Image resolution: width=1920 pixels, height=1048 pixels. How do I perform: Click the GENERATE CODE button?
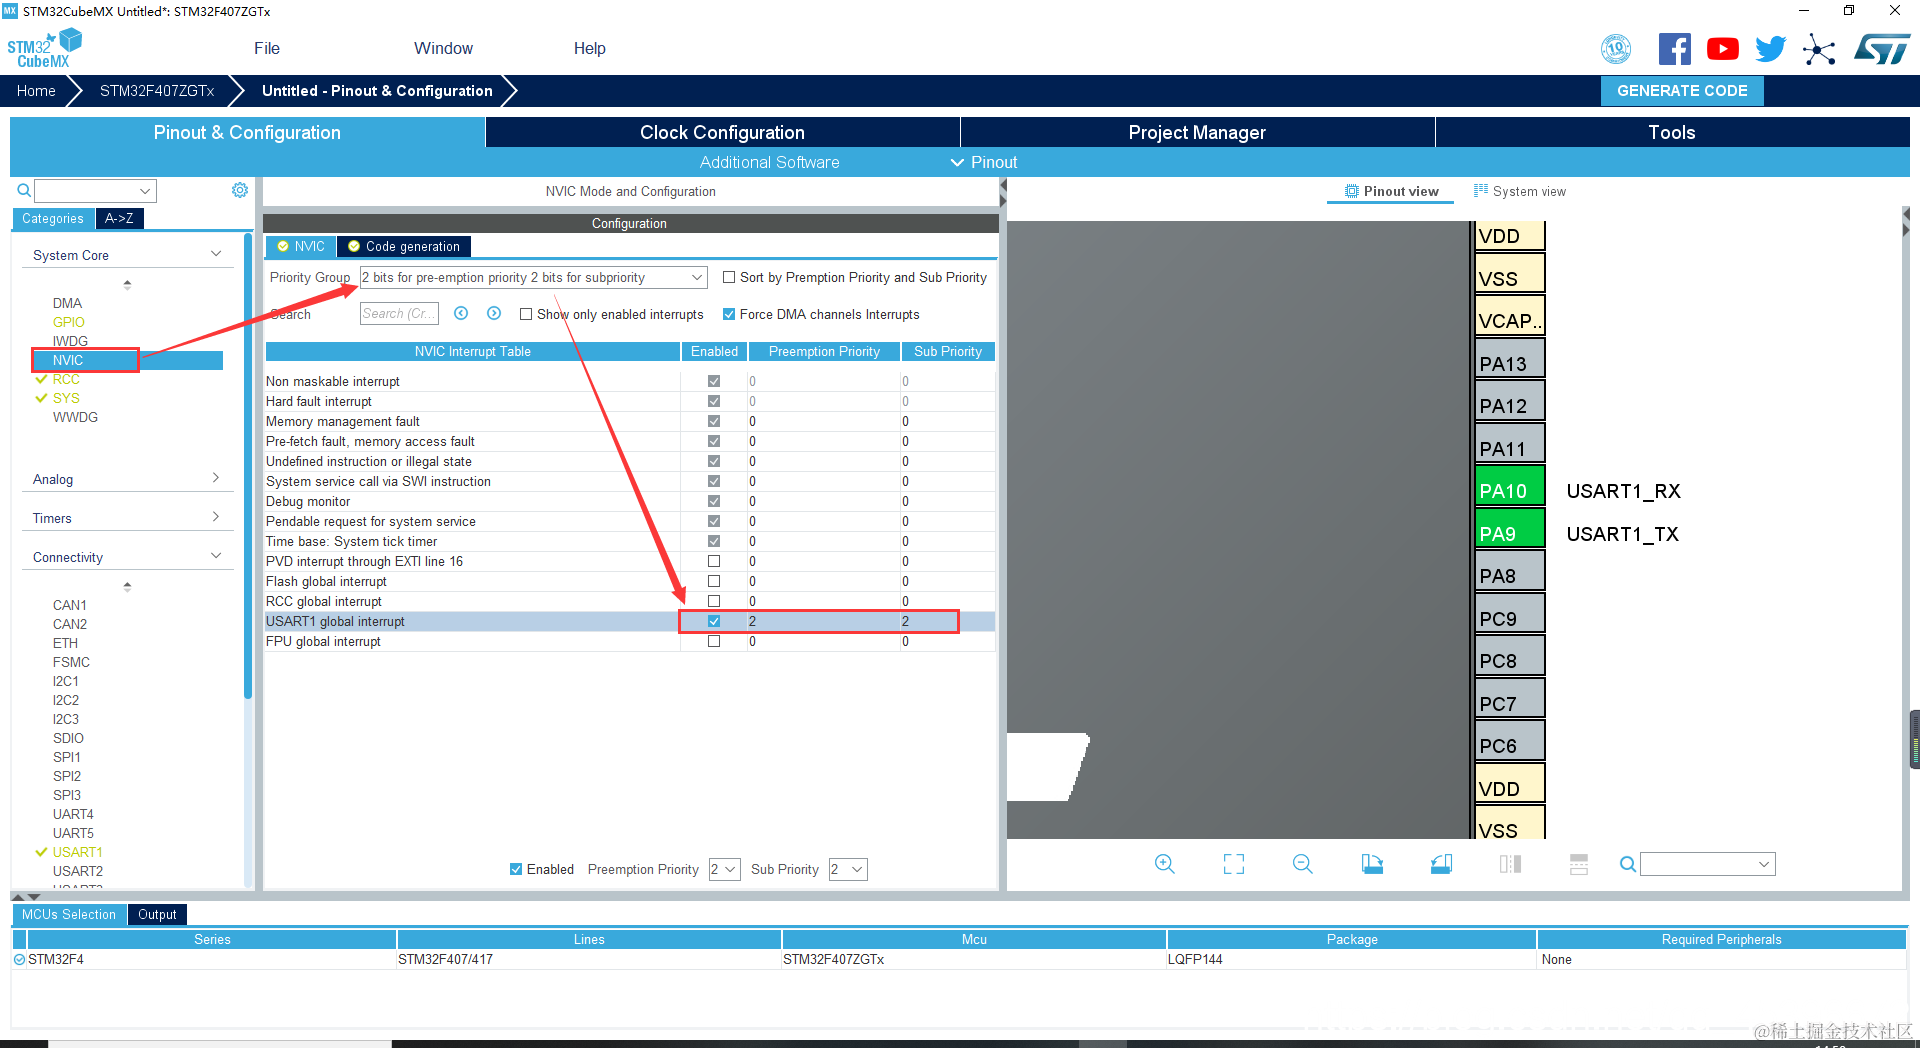(1682, 90)
